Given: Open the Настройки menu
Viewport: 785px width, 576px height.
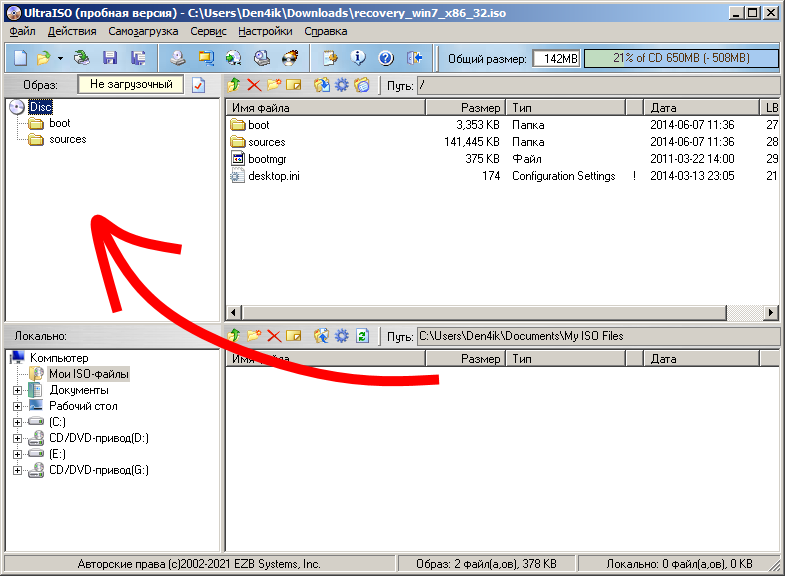Looking at the screenshot, I should click(265, 31).
